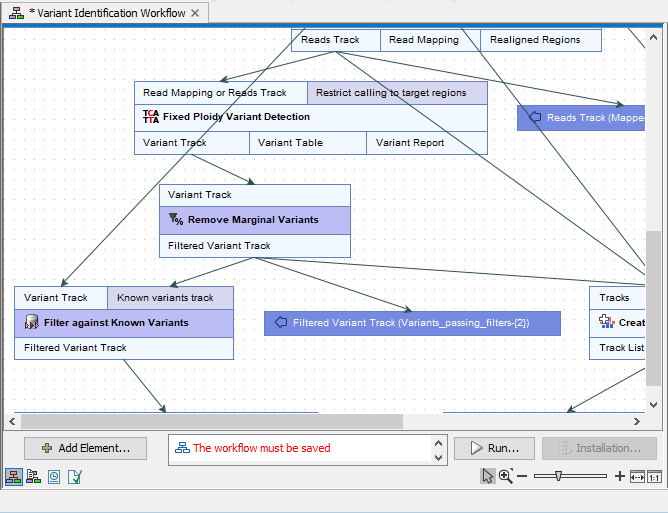Image resolution: width=668 pixels, height=513 pixels.
Task: Open the history clock icon view
Action: point(53,477)
